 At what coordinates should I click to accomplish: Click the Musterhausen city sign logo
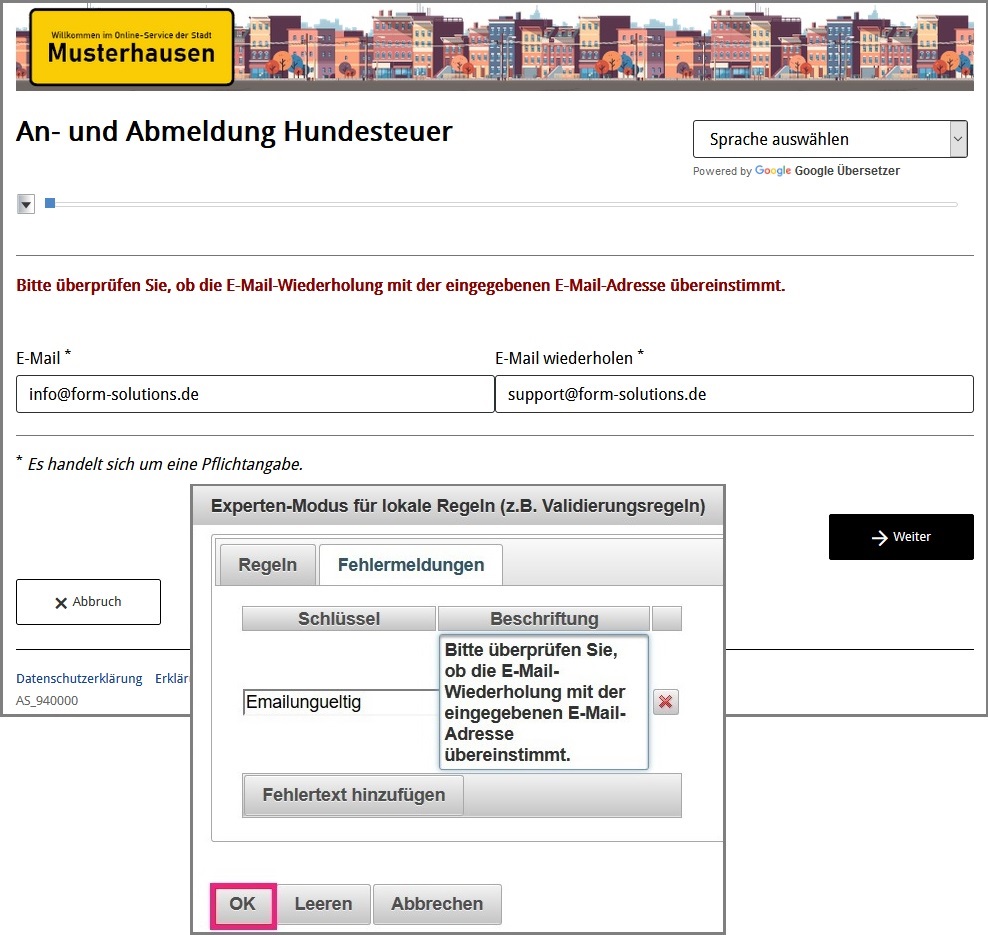pyautogui.click(x=132, y=47)
